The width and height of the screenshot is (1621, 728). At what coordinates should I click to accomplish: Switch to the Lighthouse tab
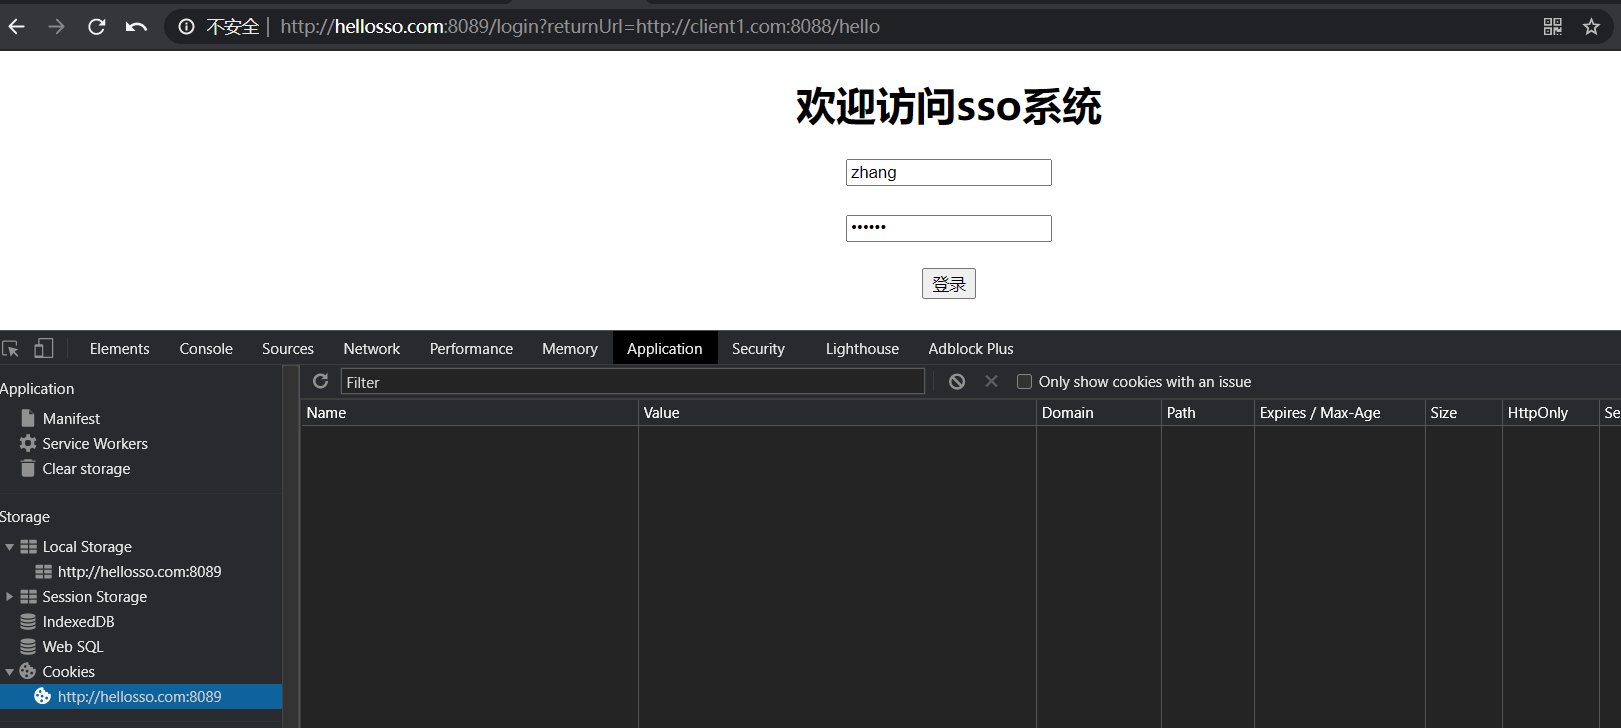point(862,348)
